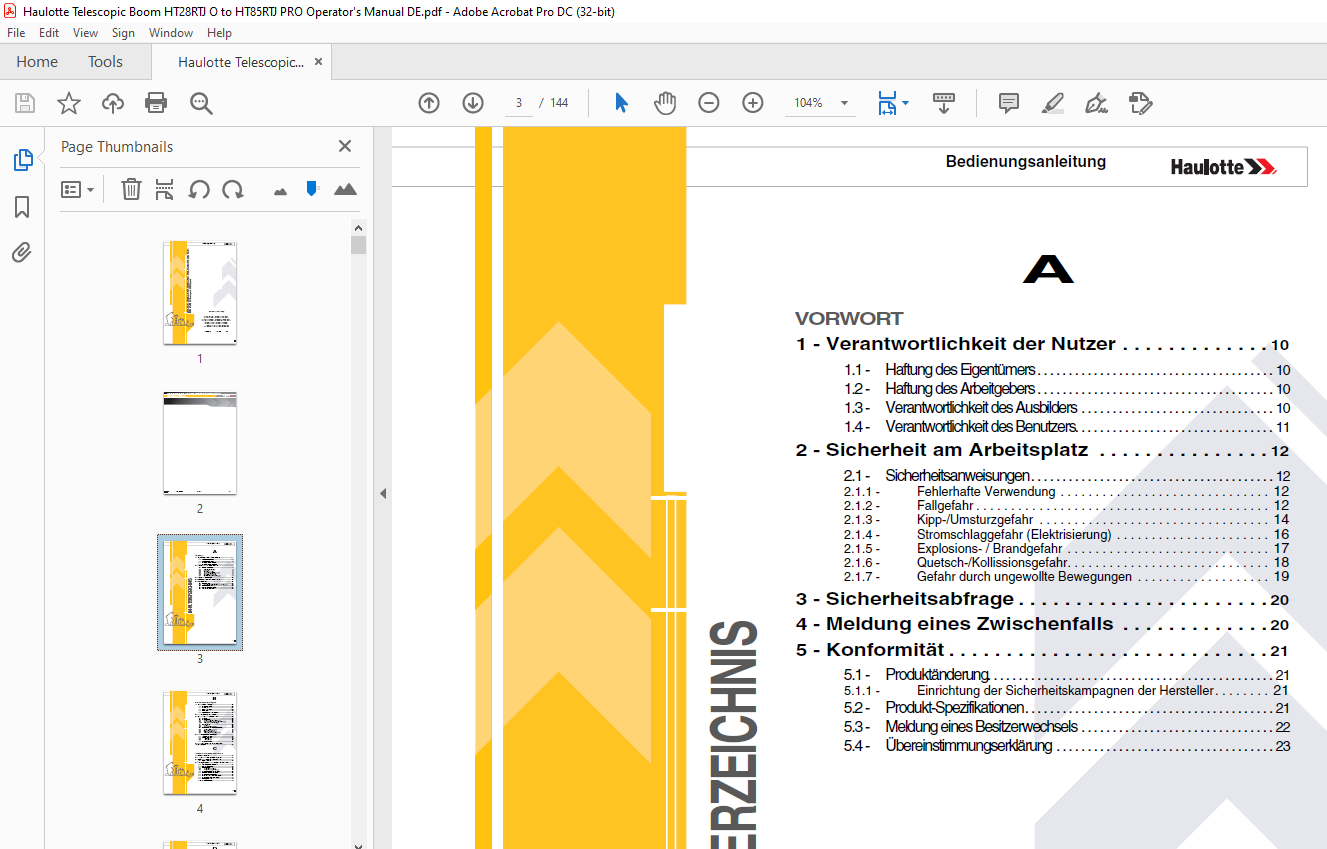
Task: Select the Highlight text pen tool
Action: pos(1052,103)
